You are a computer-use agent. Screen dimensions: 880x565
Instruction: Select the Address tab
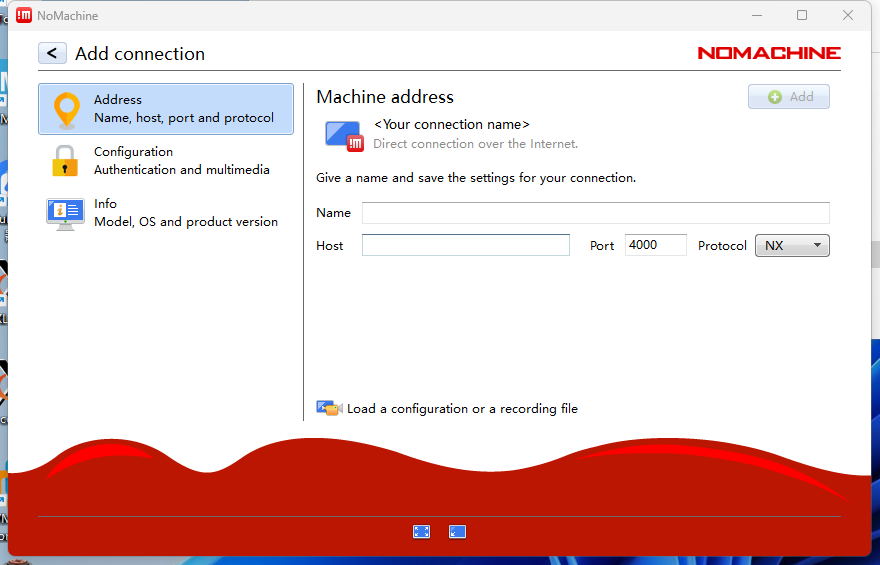click(x=166, y=109)
